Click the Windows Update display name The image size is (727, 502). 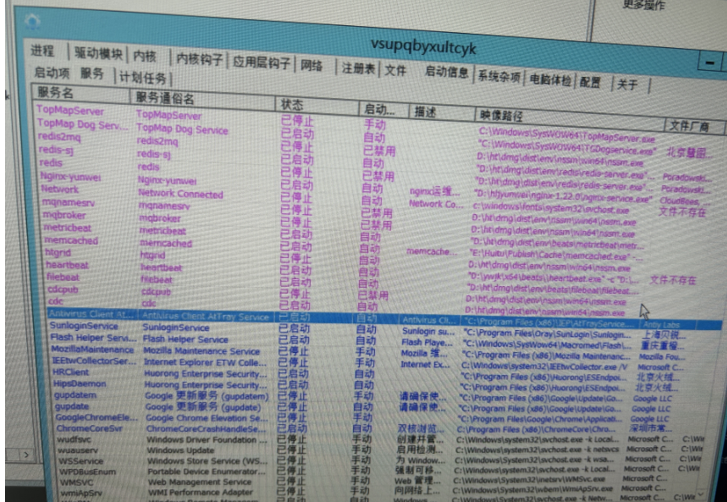(181, 450)
